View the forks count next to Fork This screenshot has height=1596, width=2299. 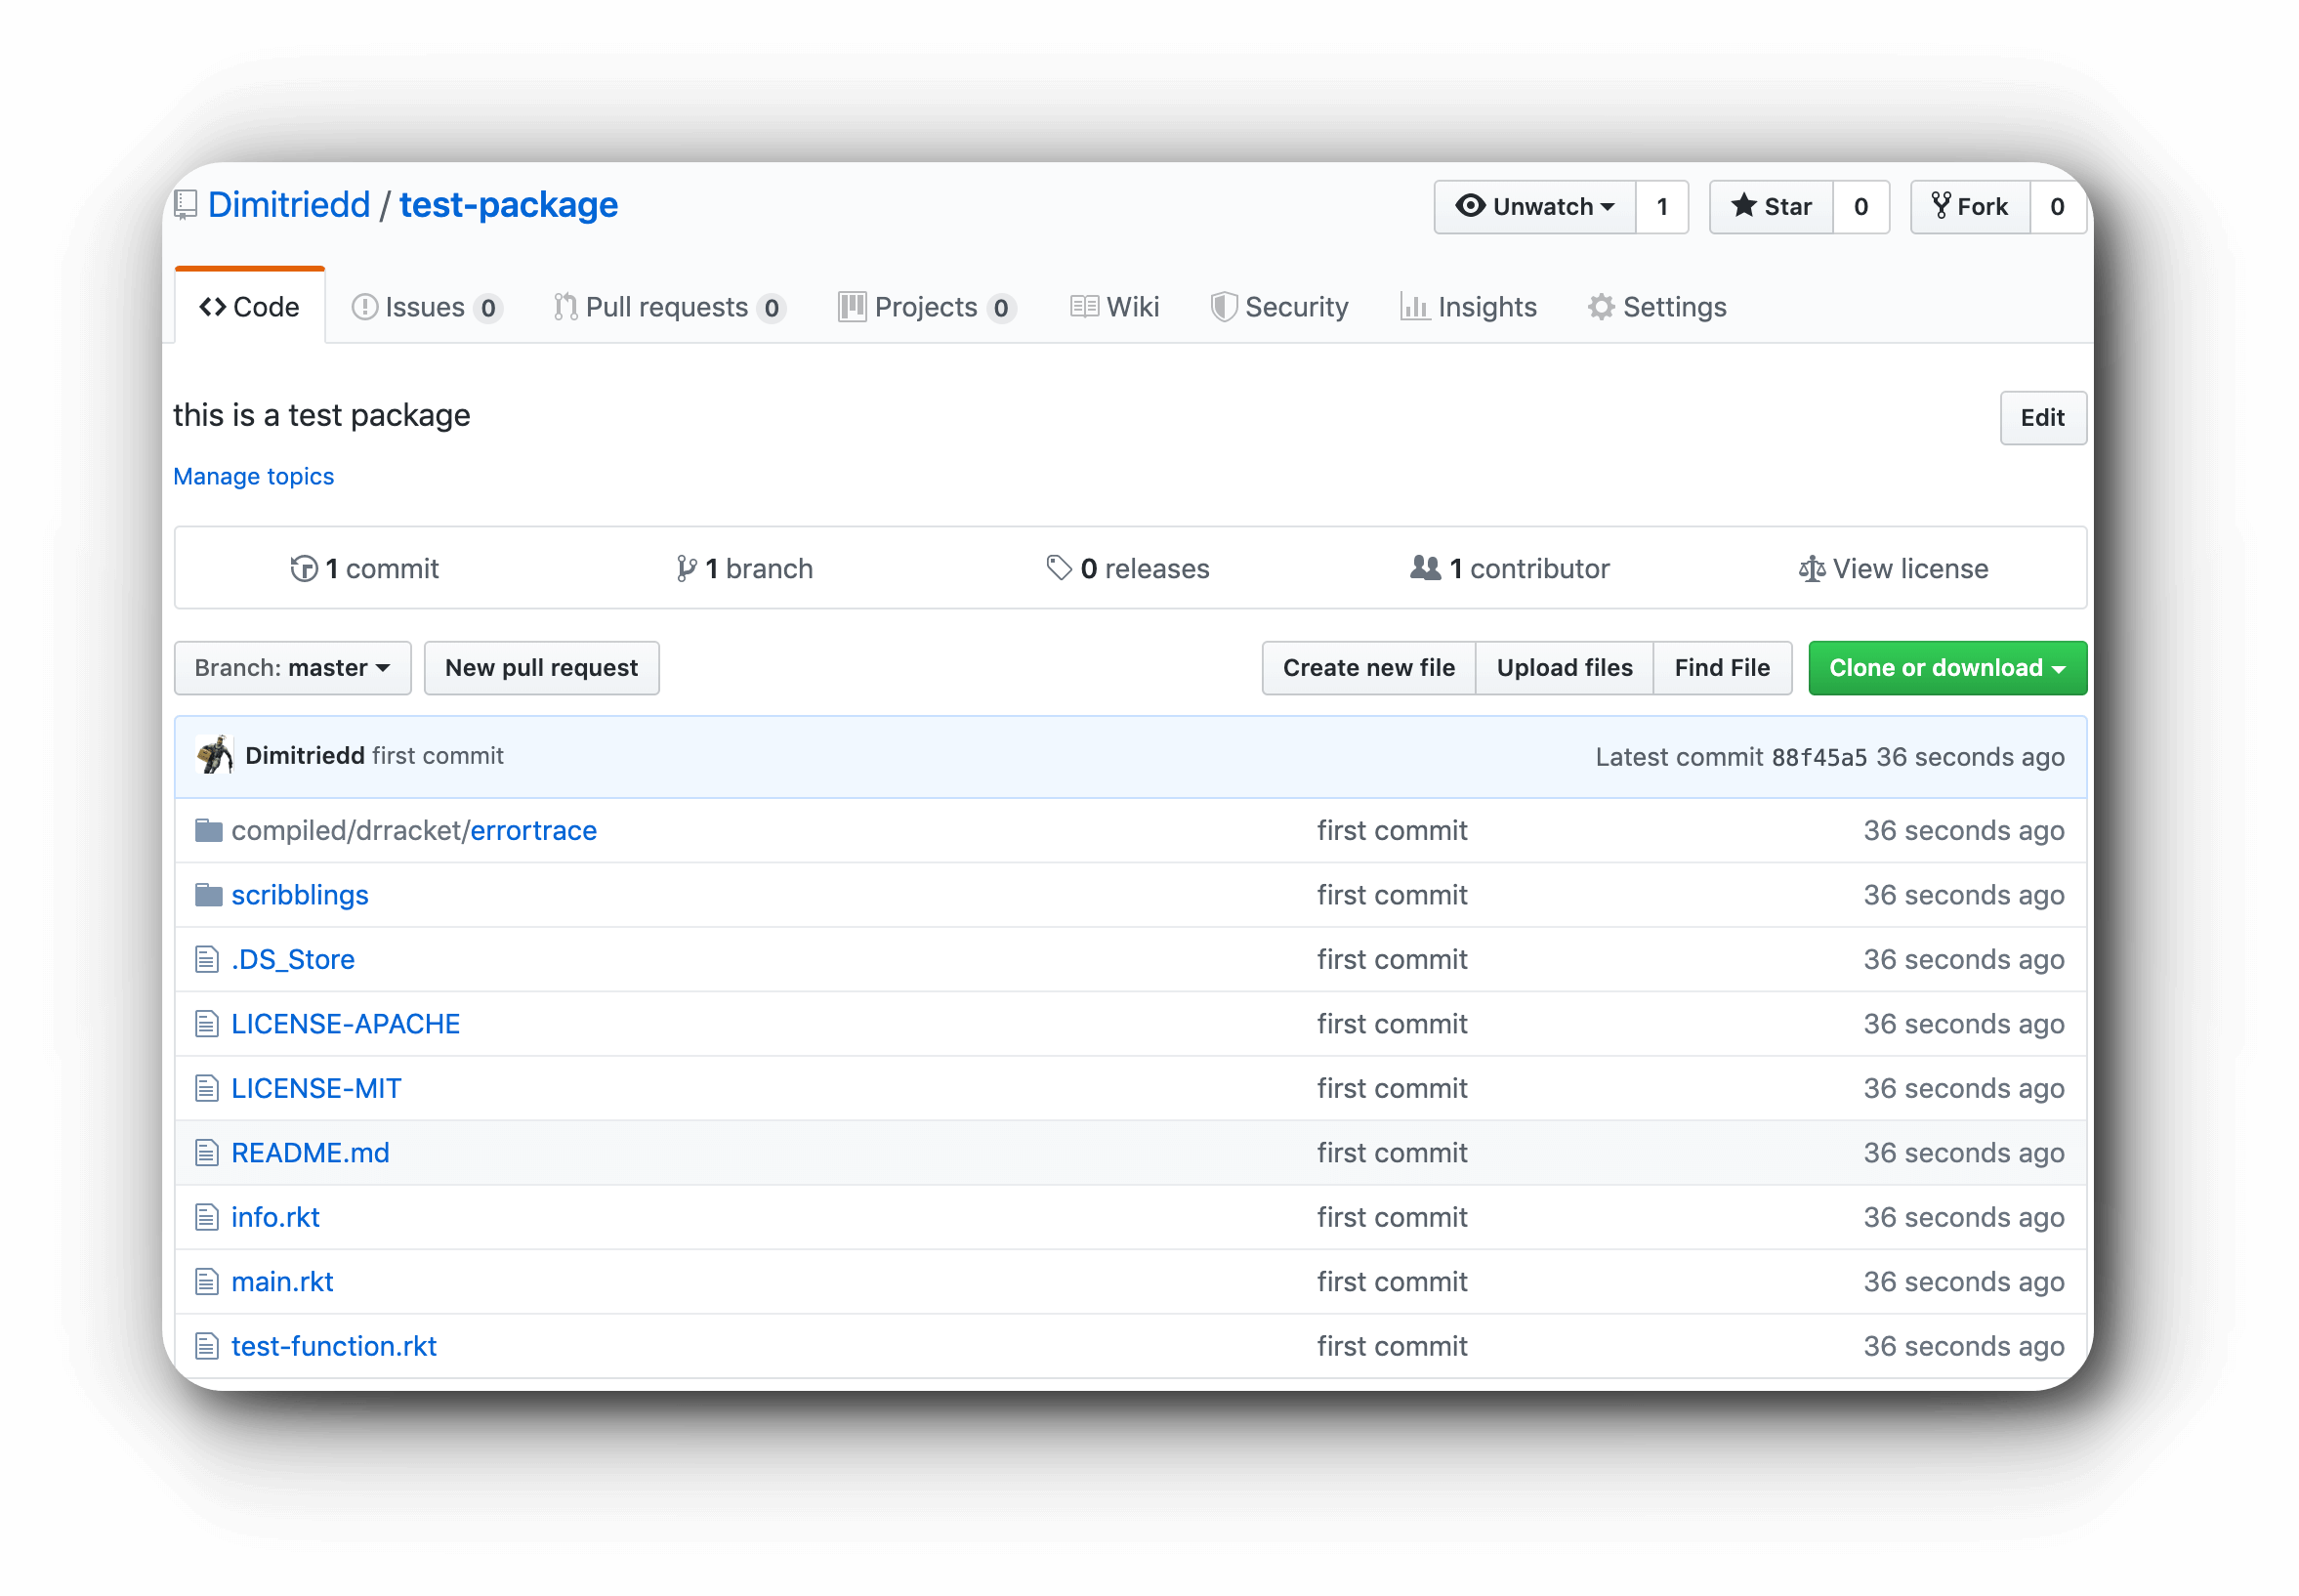pyautogui.click(x=2057, y=207)
